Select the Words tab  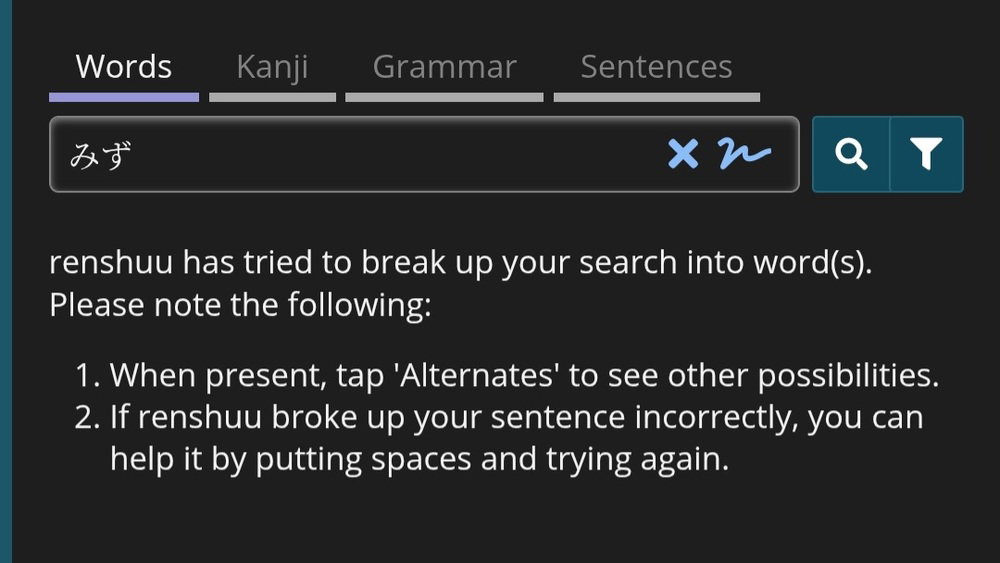tap(124, 66)
